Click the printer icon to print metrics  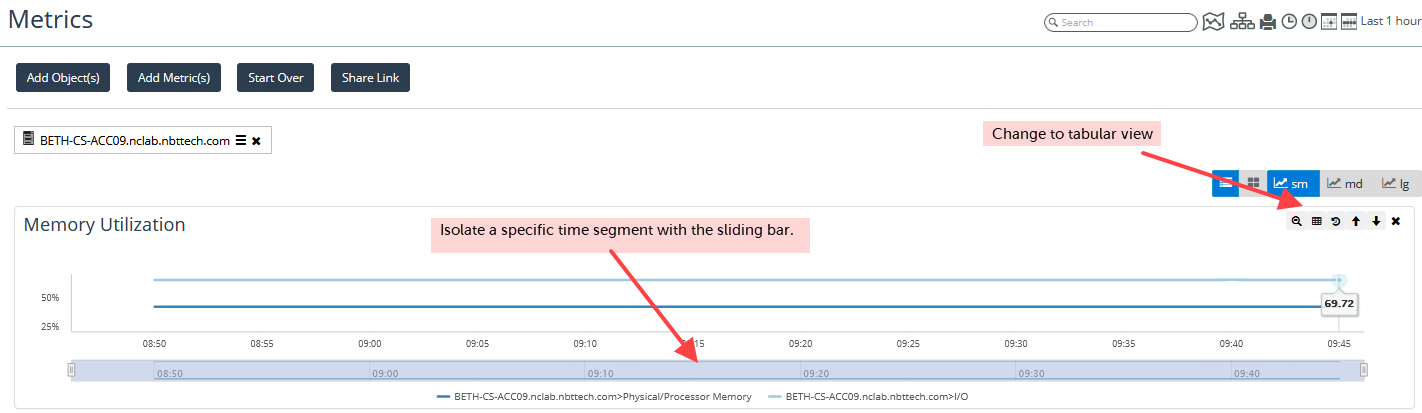pos(1268,21)
